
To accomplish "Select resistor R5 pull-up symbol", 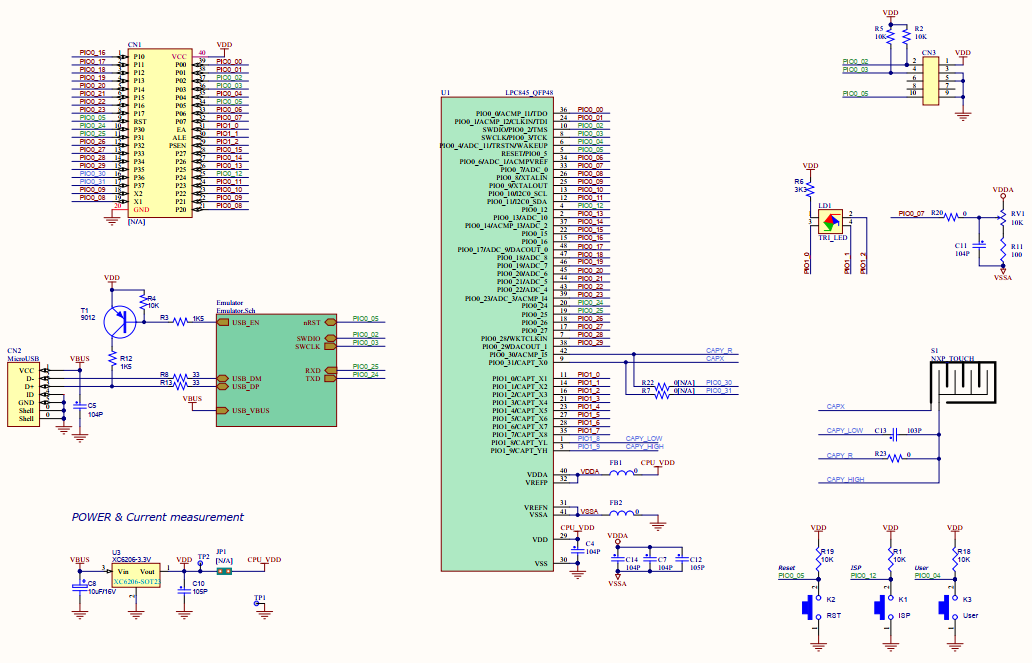I will 890,35.
